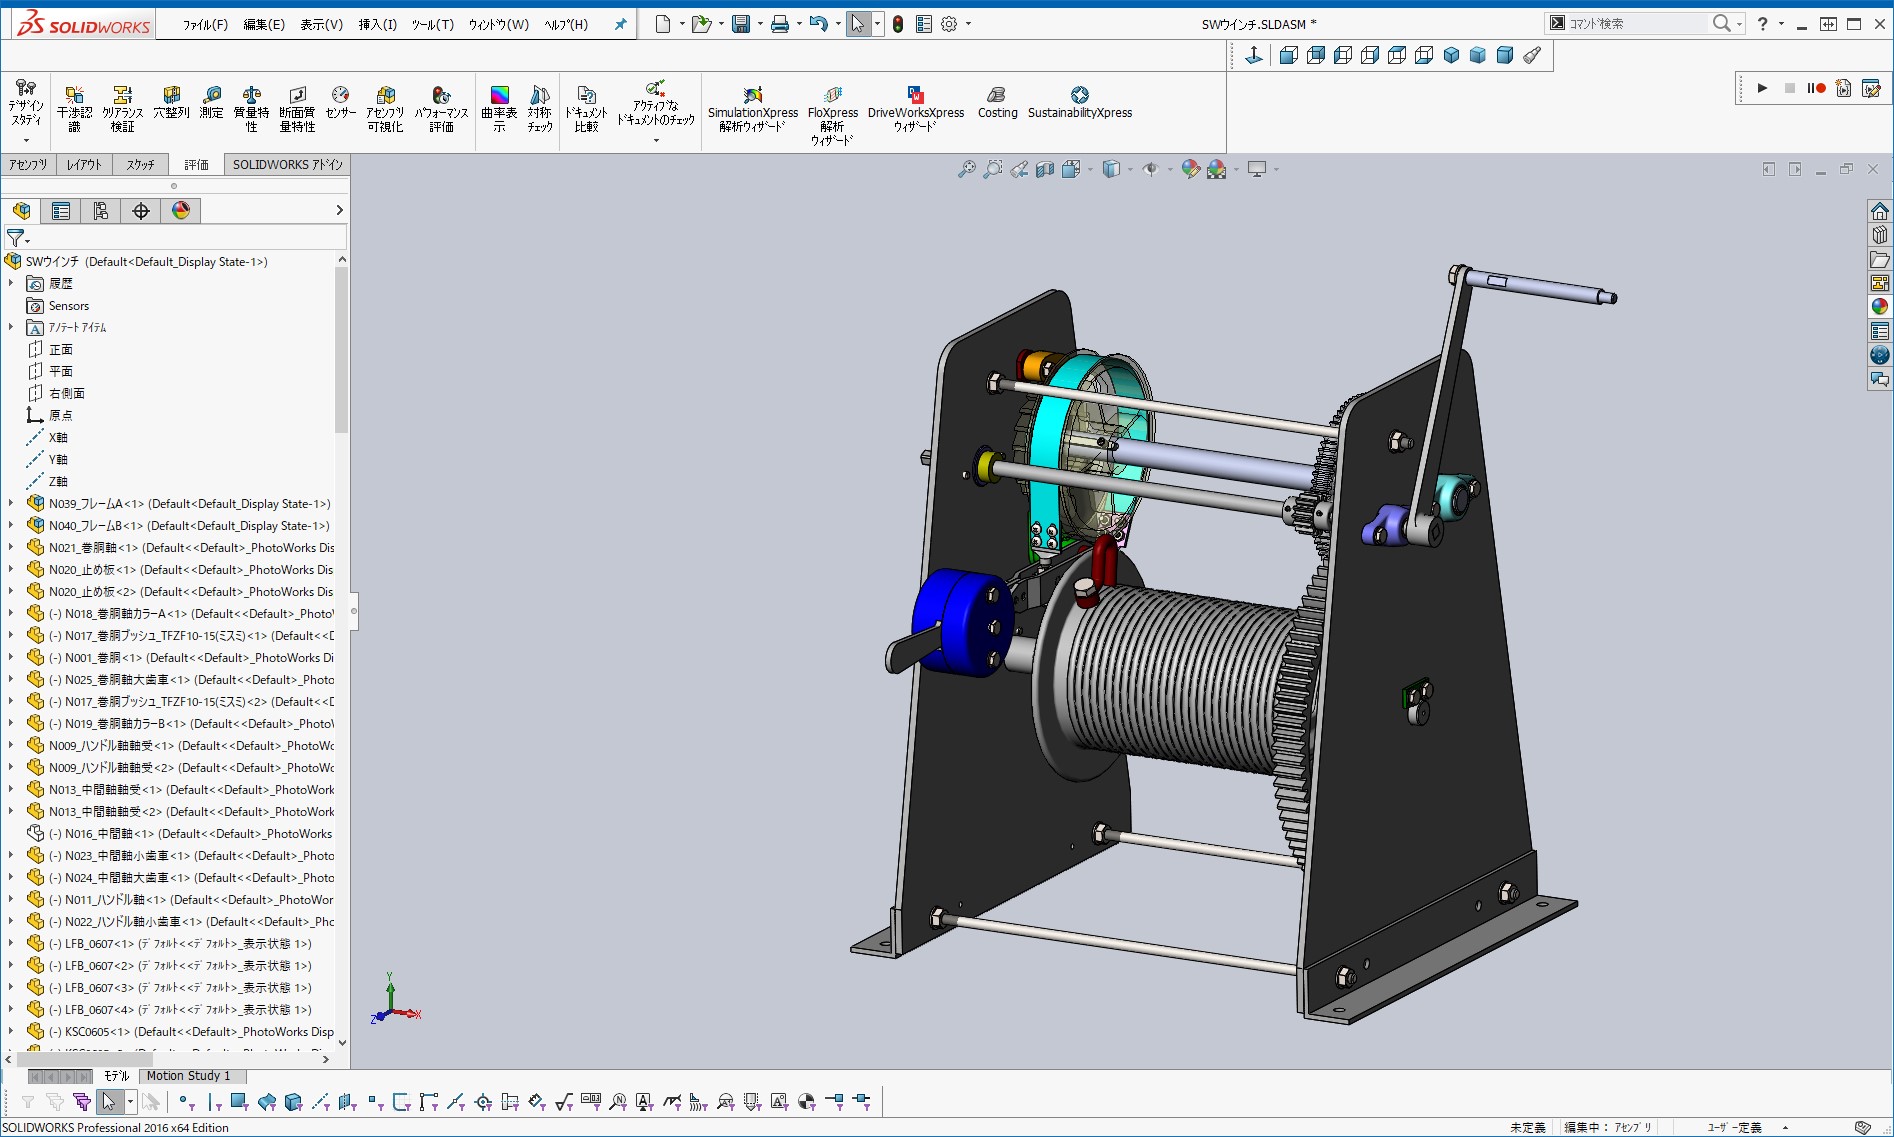Viewport: 1894px width, 1137px height.
Task: Expand N040_フレームB<1> tree node
Action: click(11, 525)
